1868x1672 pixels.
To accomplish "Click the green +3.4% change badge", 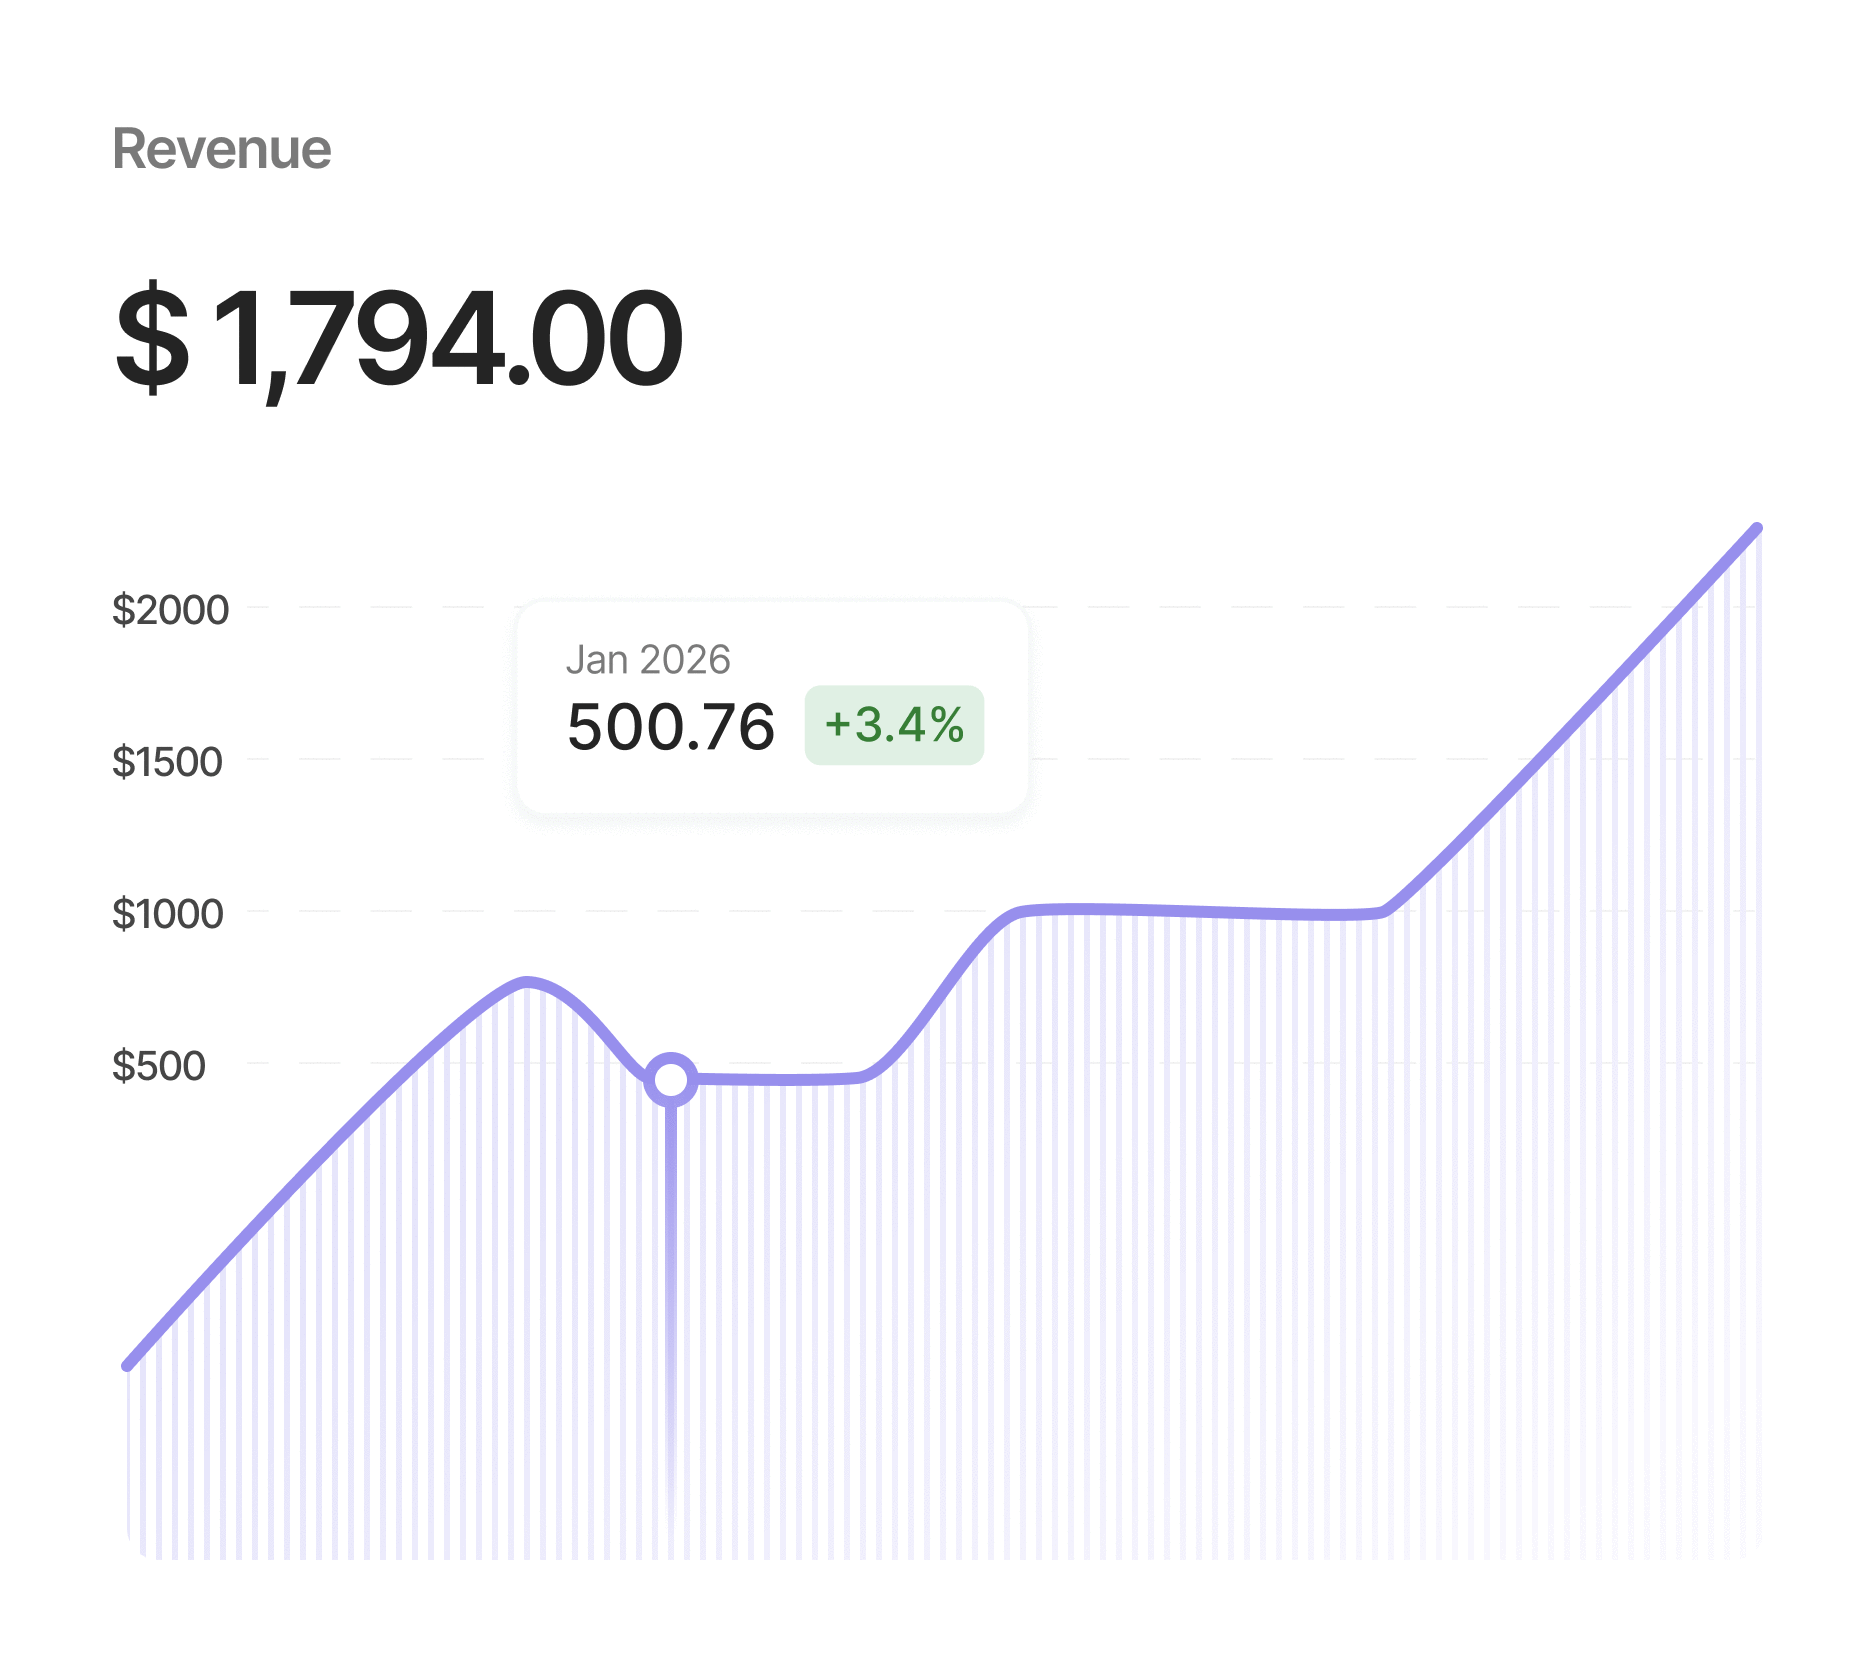I will click(894, 725).
